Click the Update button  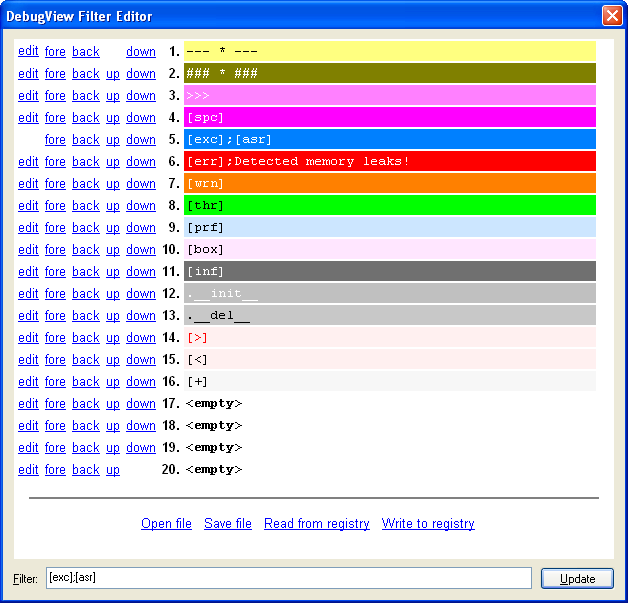(x=577, y=578)
